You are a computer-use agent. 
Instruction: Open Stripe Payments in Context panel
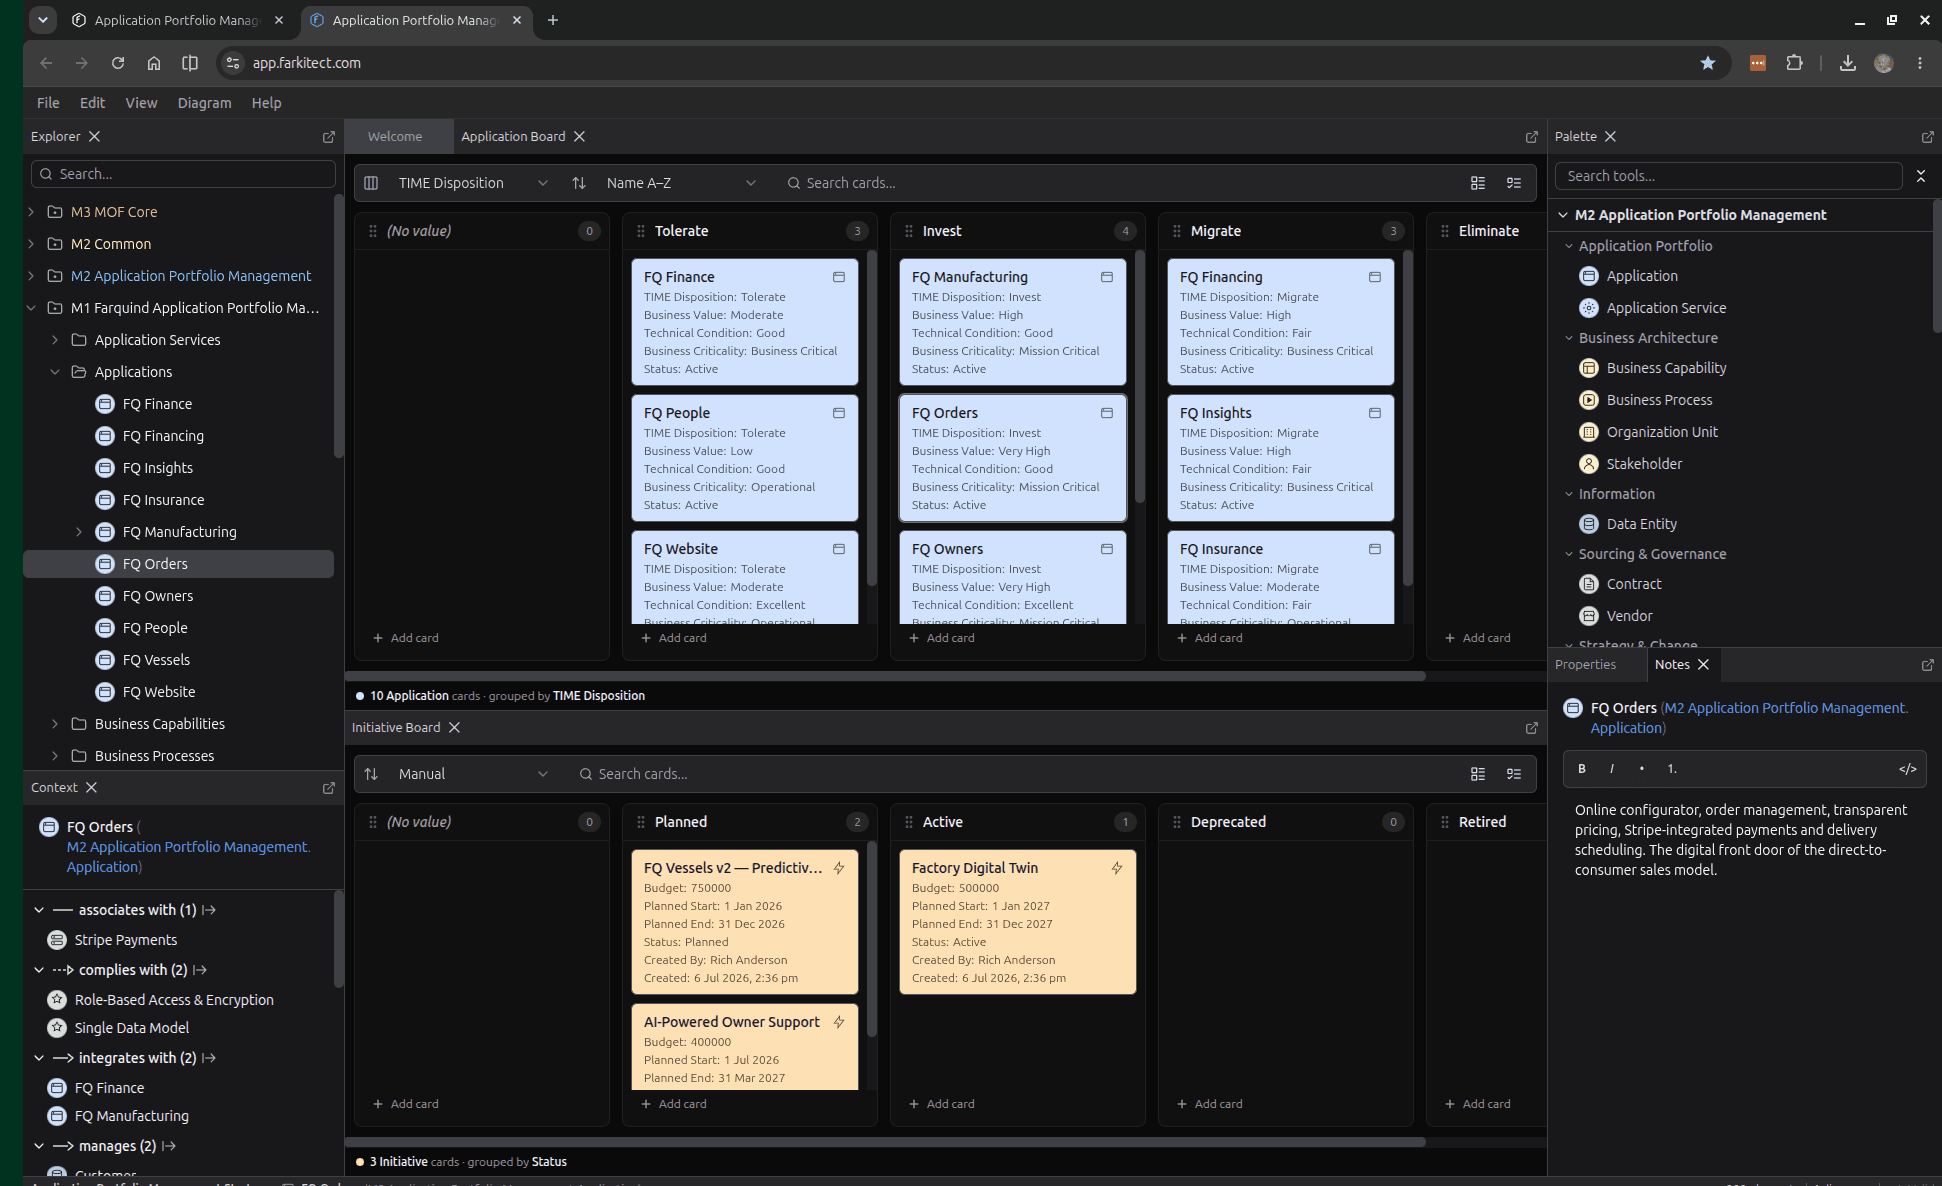pos(126,940)
